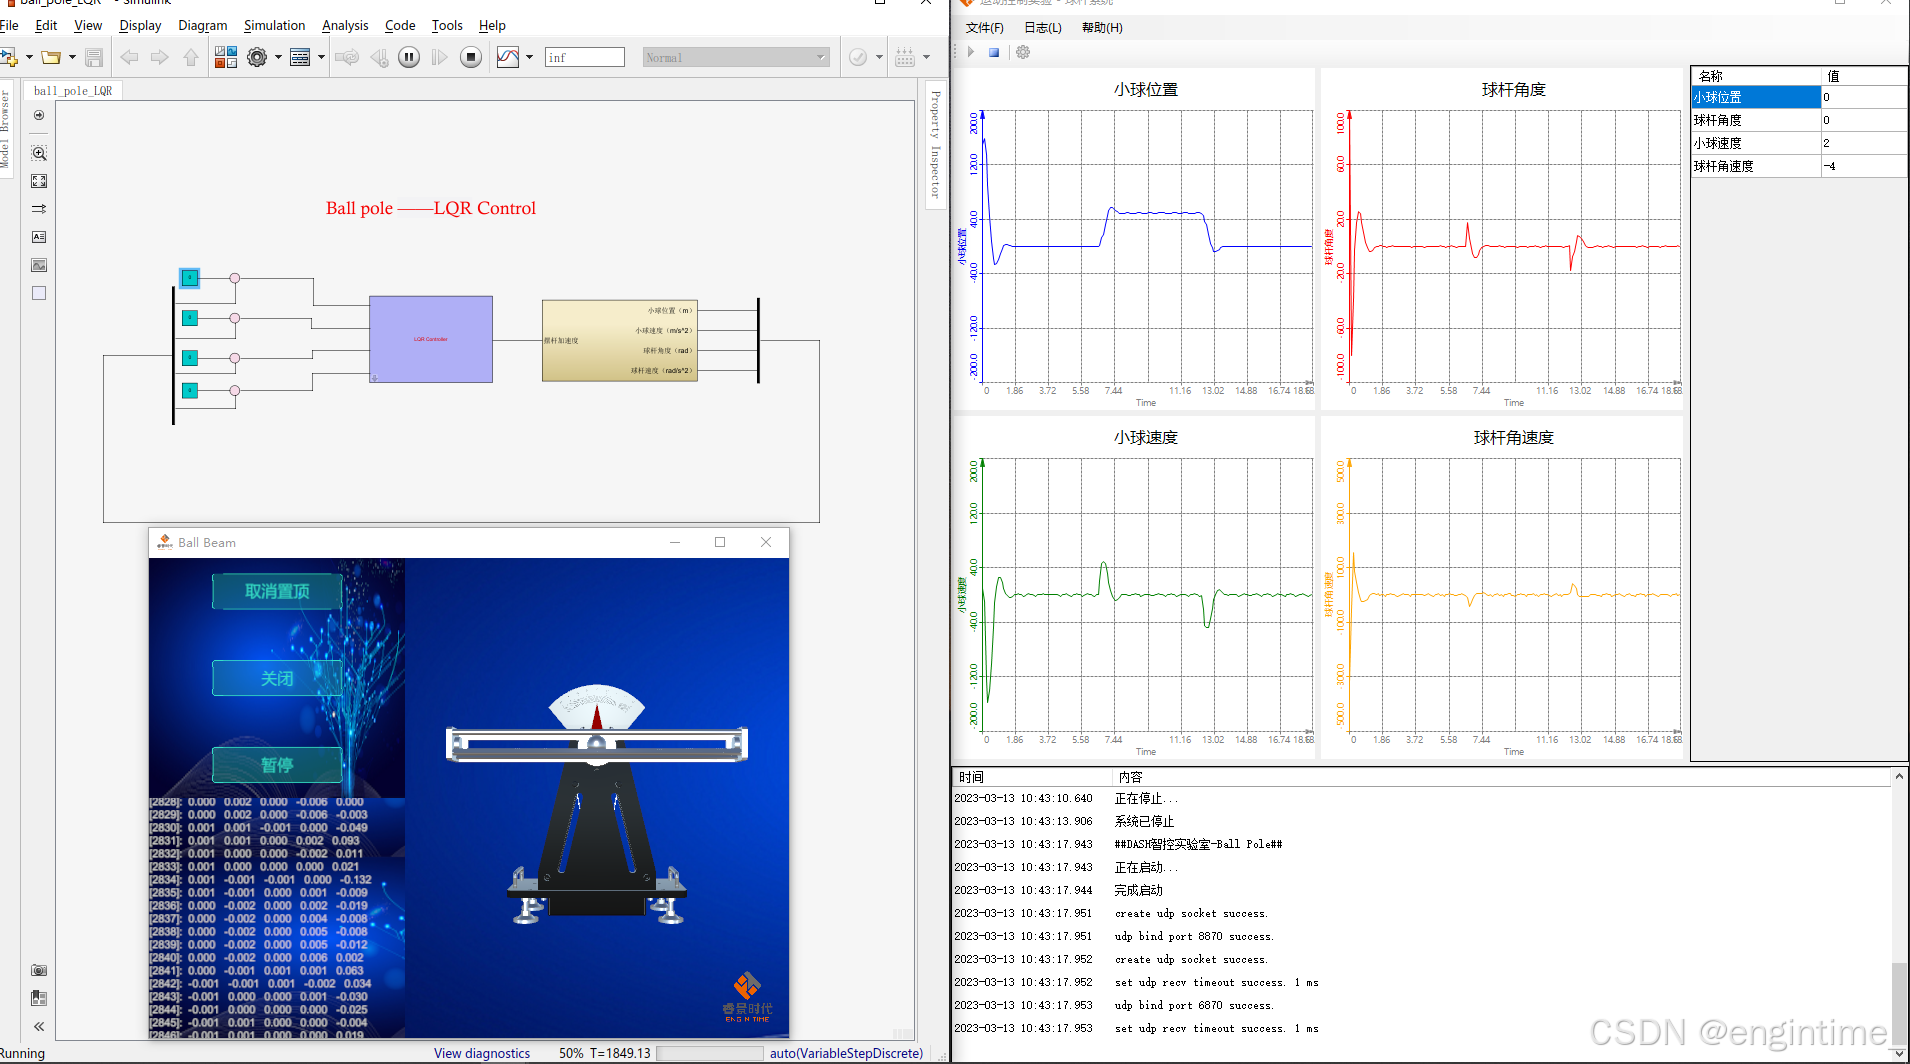Open the Property Inspector side tab
This screenshot has height=1064, width=1910.
point(936,144)
